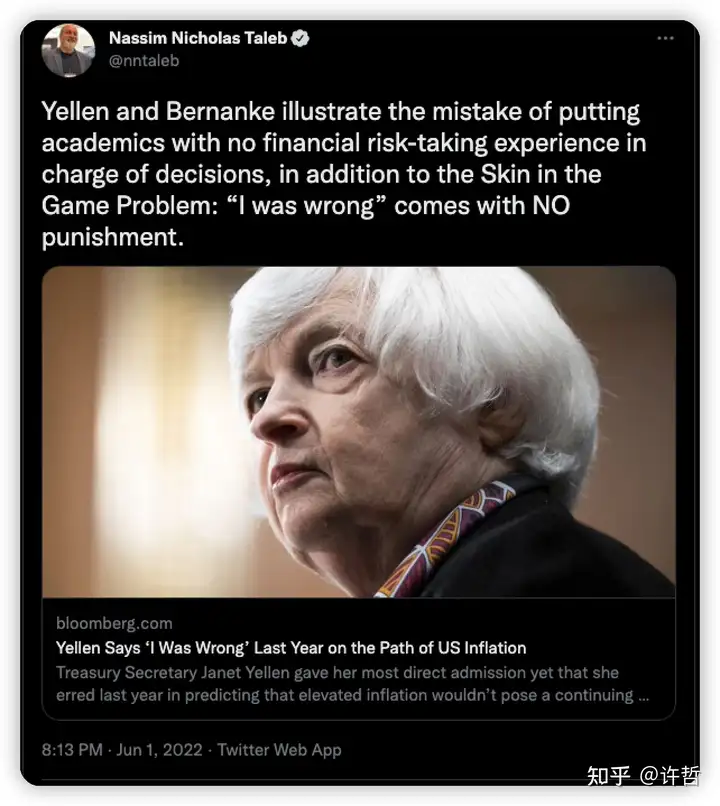Screen dimensions: 720x806
Task: Open the three-dot more options menu
Action: [665, 38]
